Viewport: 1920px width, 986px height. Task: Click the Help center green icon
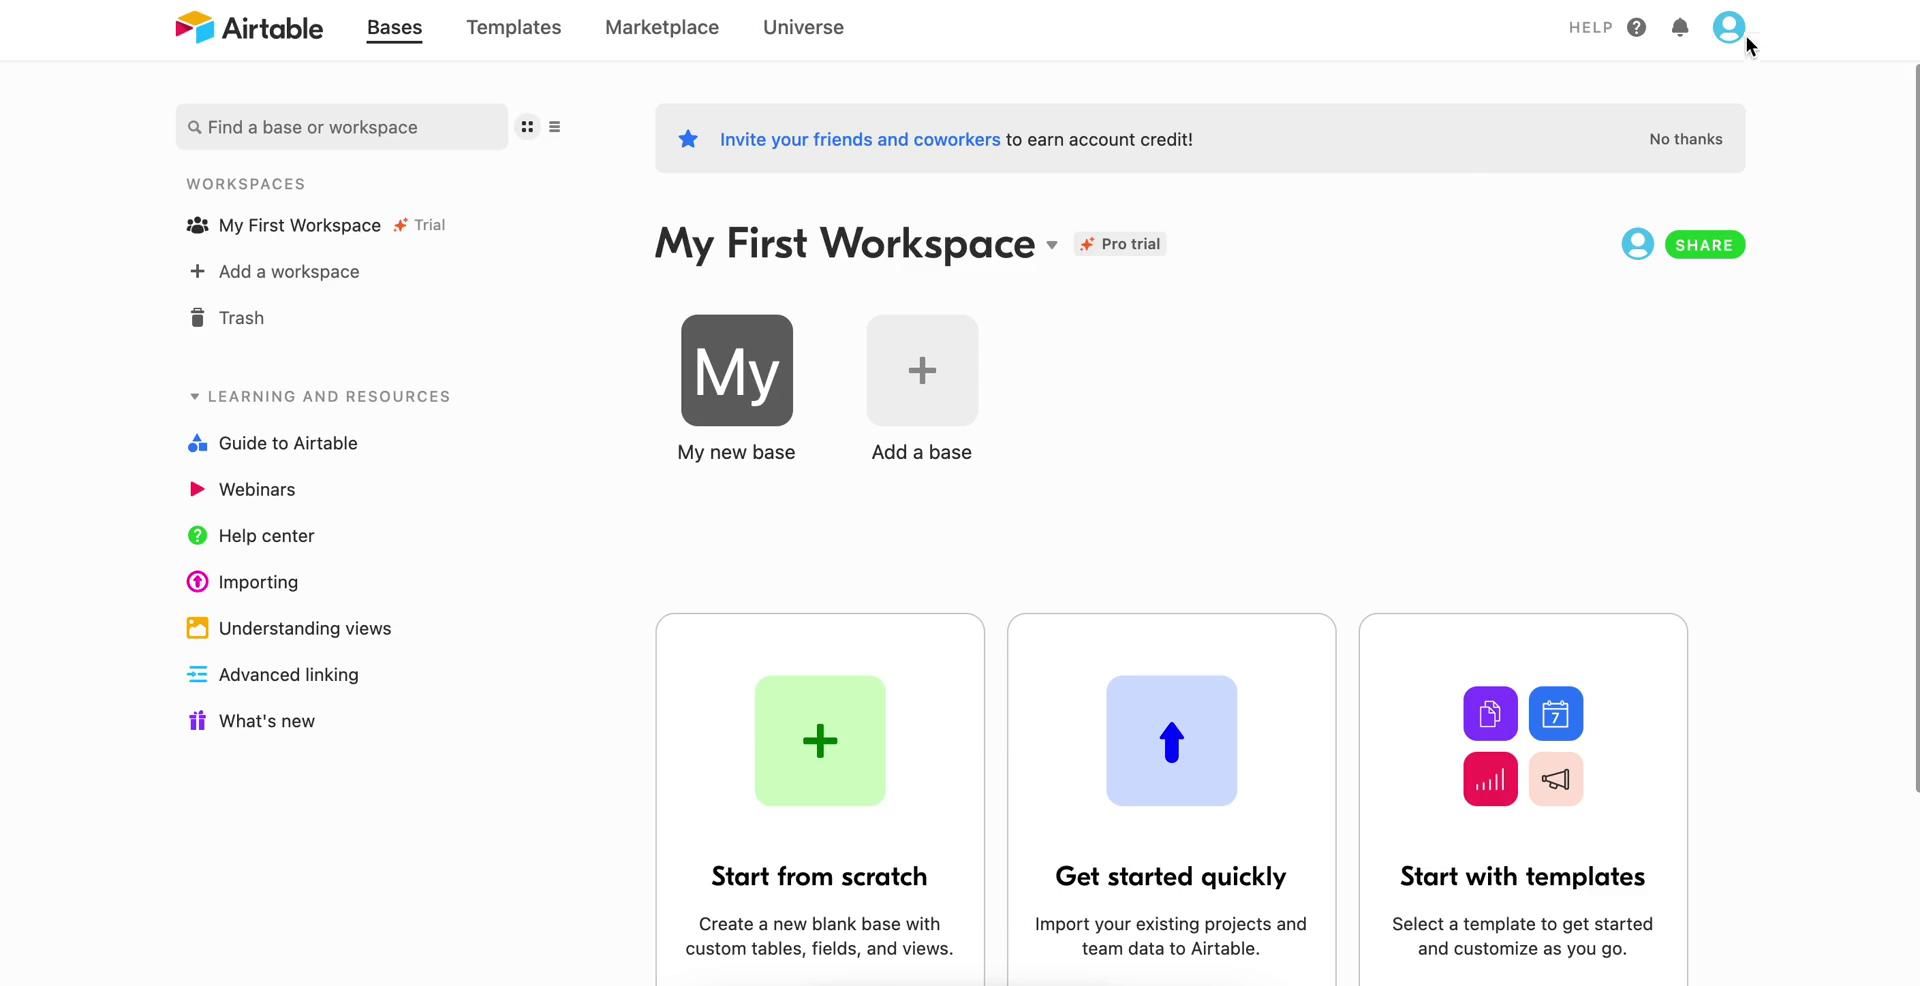pos(197,536)
